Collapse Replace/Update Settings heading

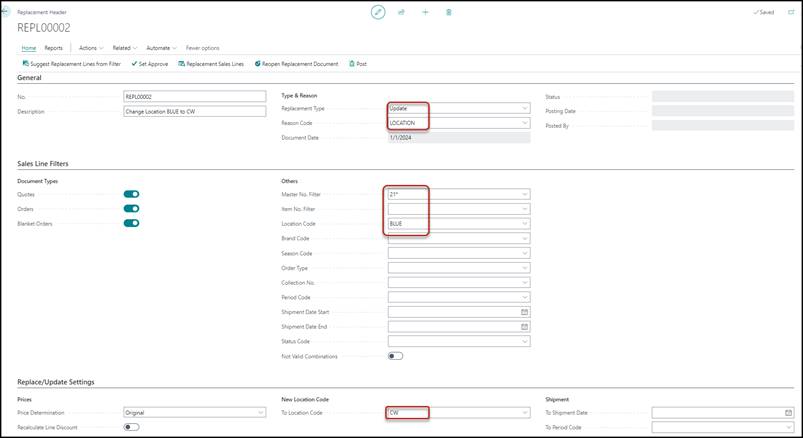[x=56, y=382]
